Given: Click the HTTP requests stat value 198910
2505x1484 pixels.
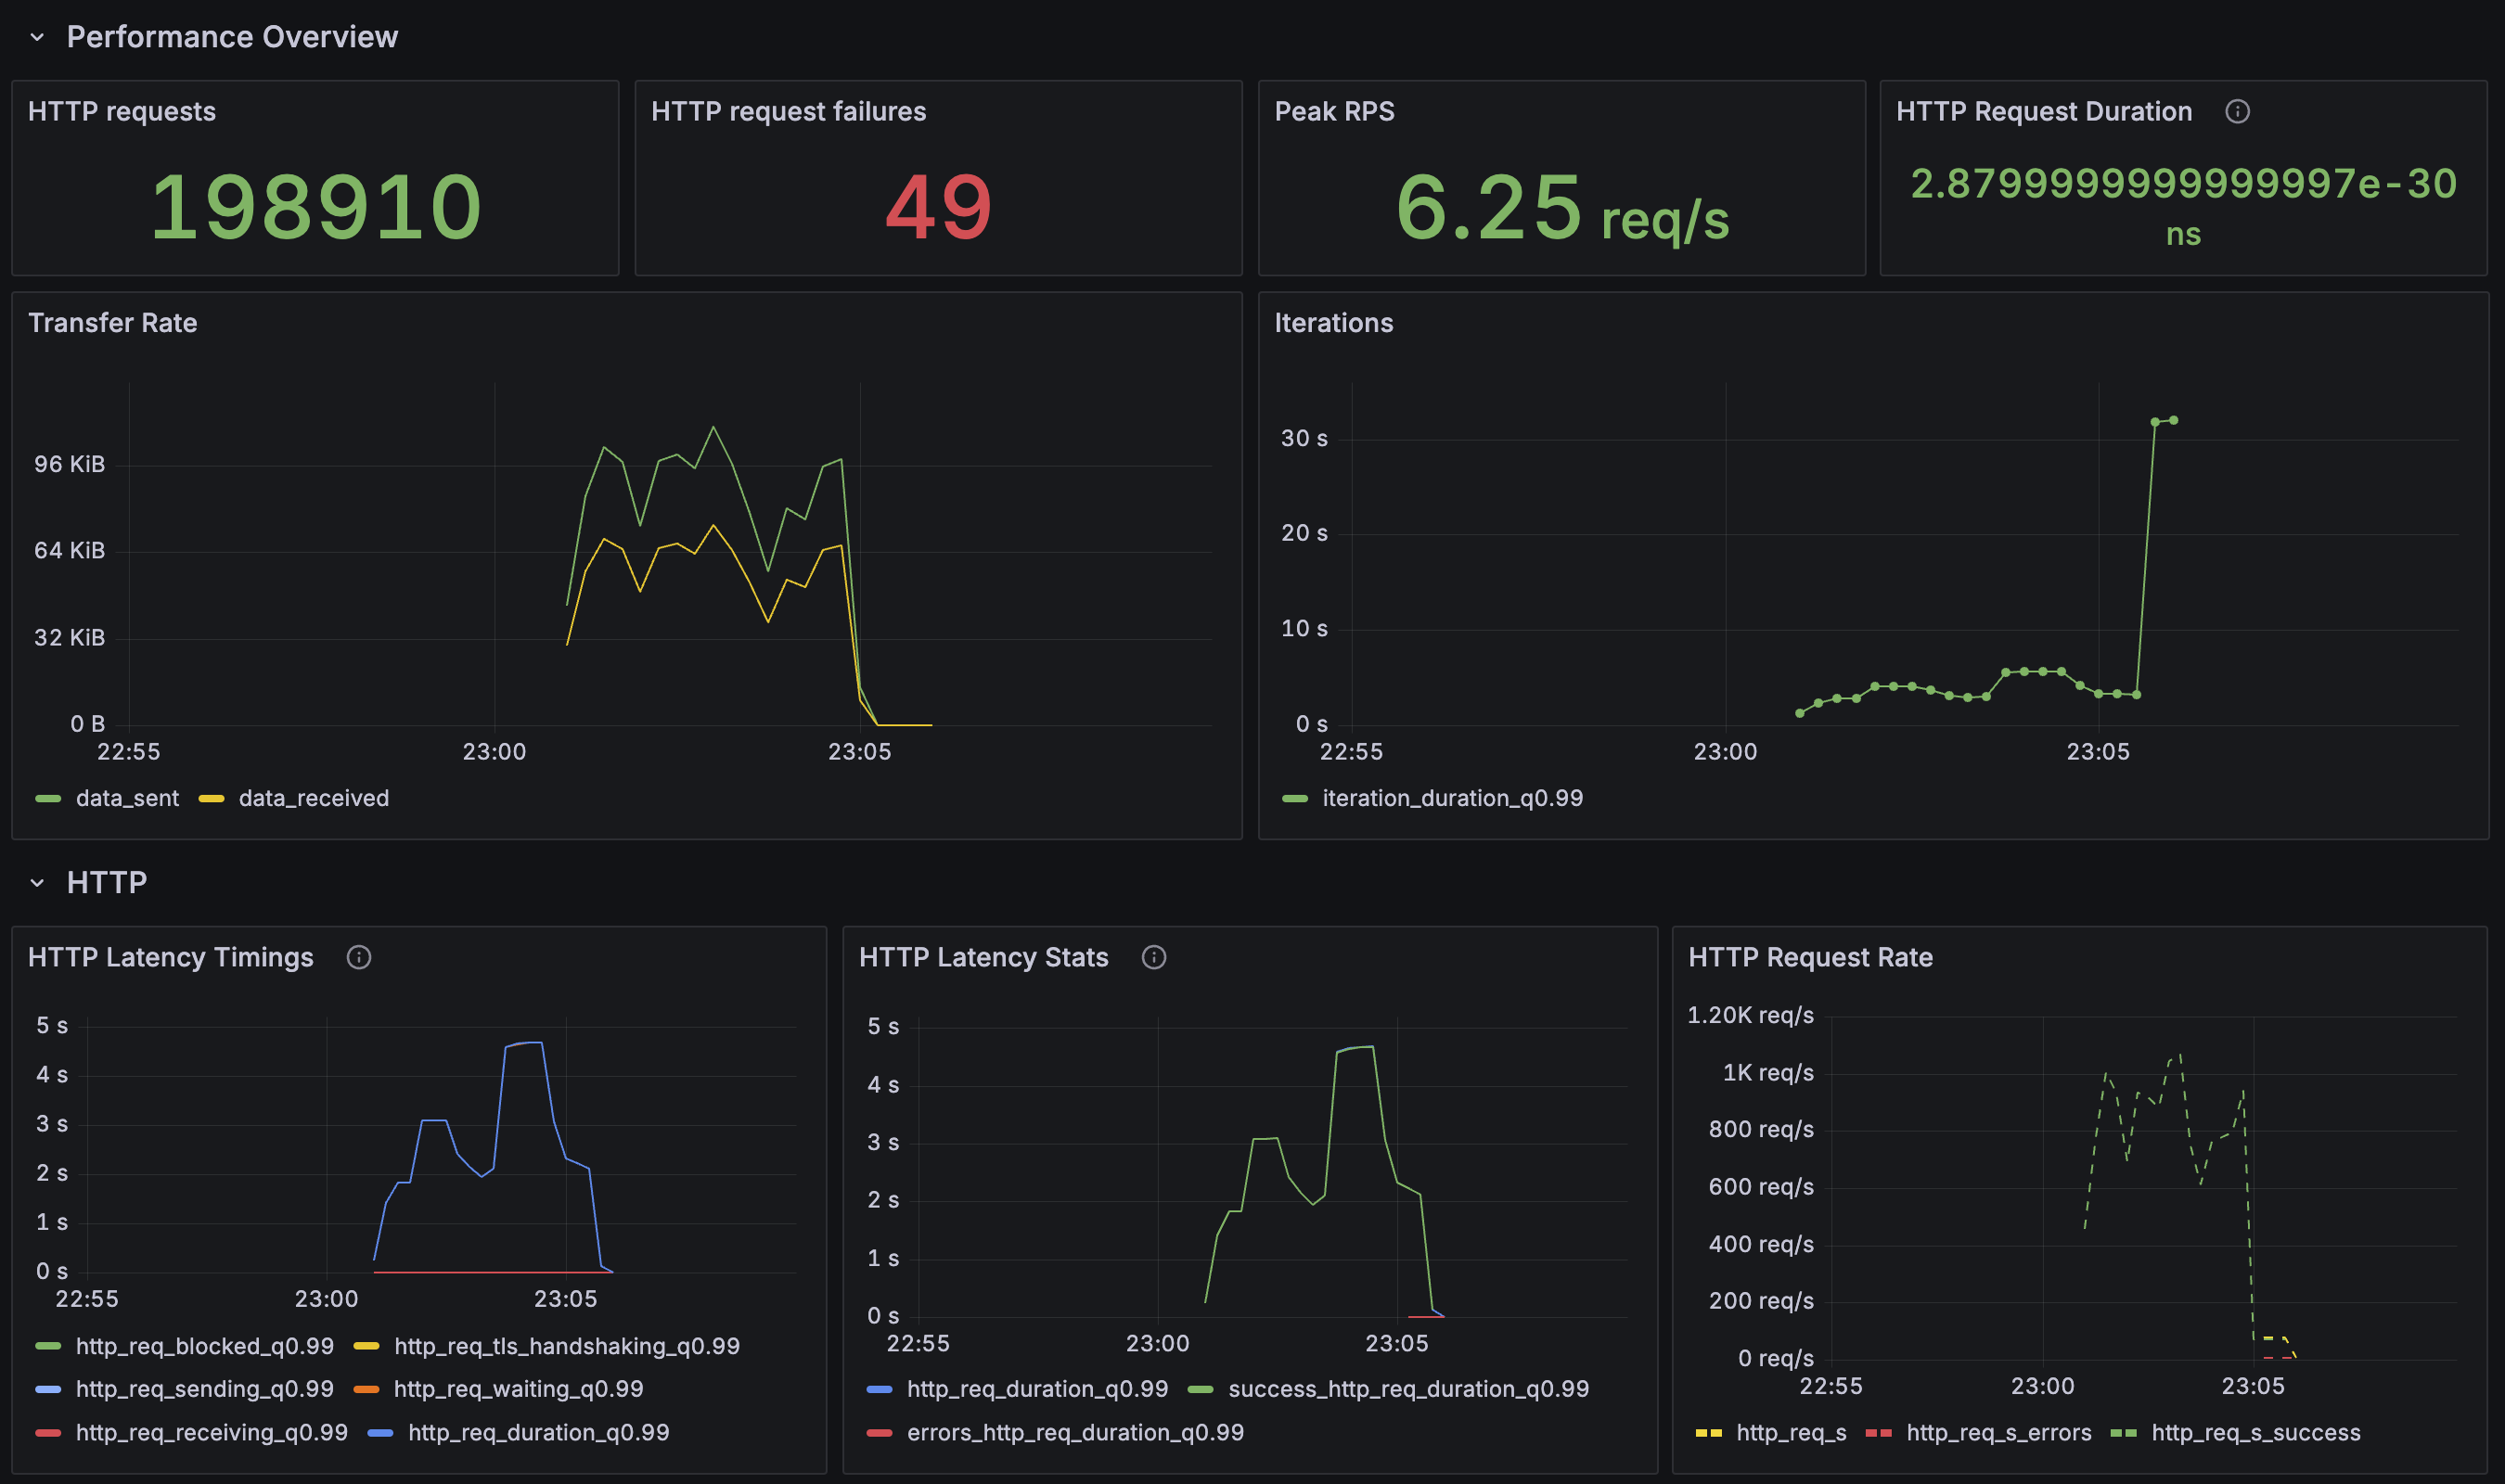Looking at the screenshot, I should coord(316,207).
